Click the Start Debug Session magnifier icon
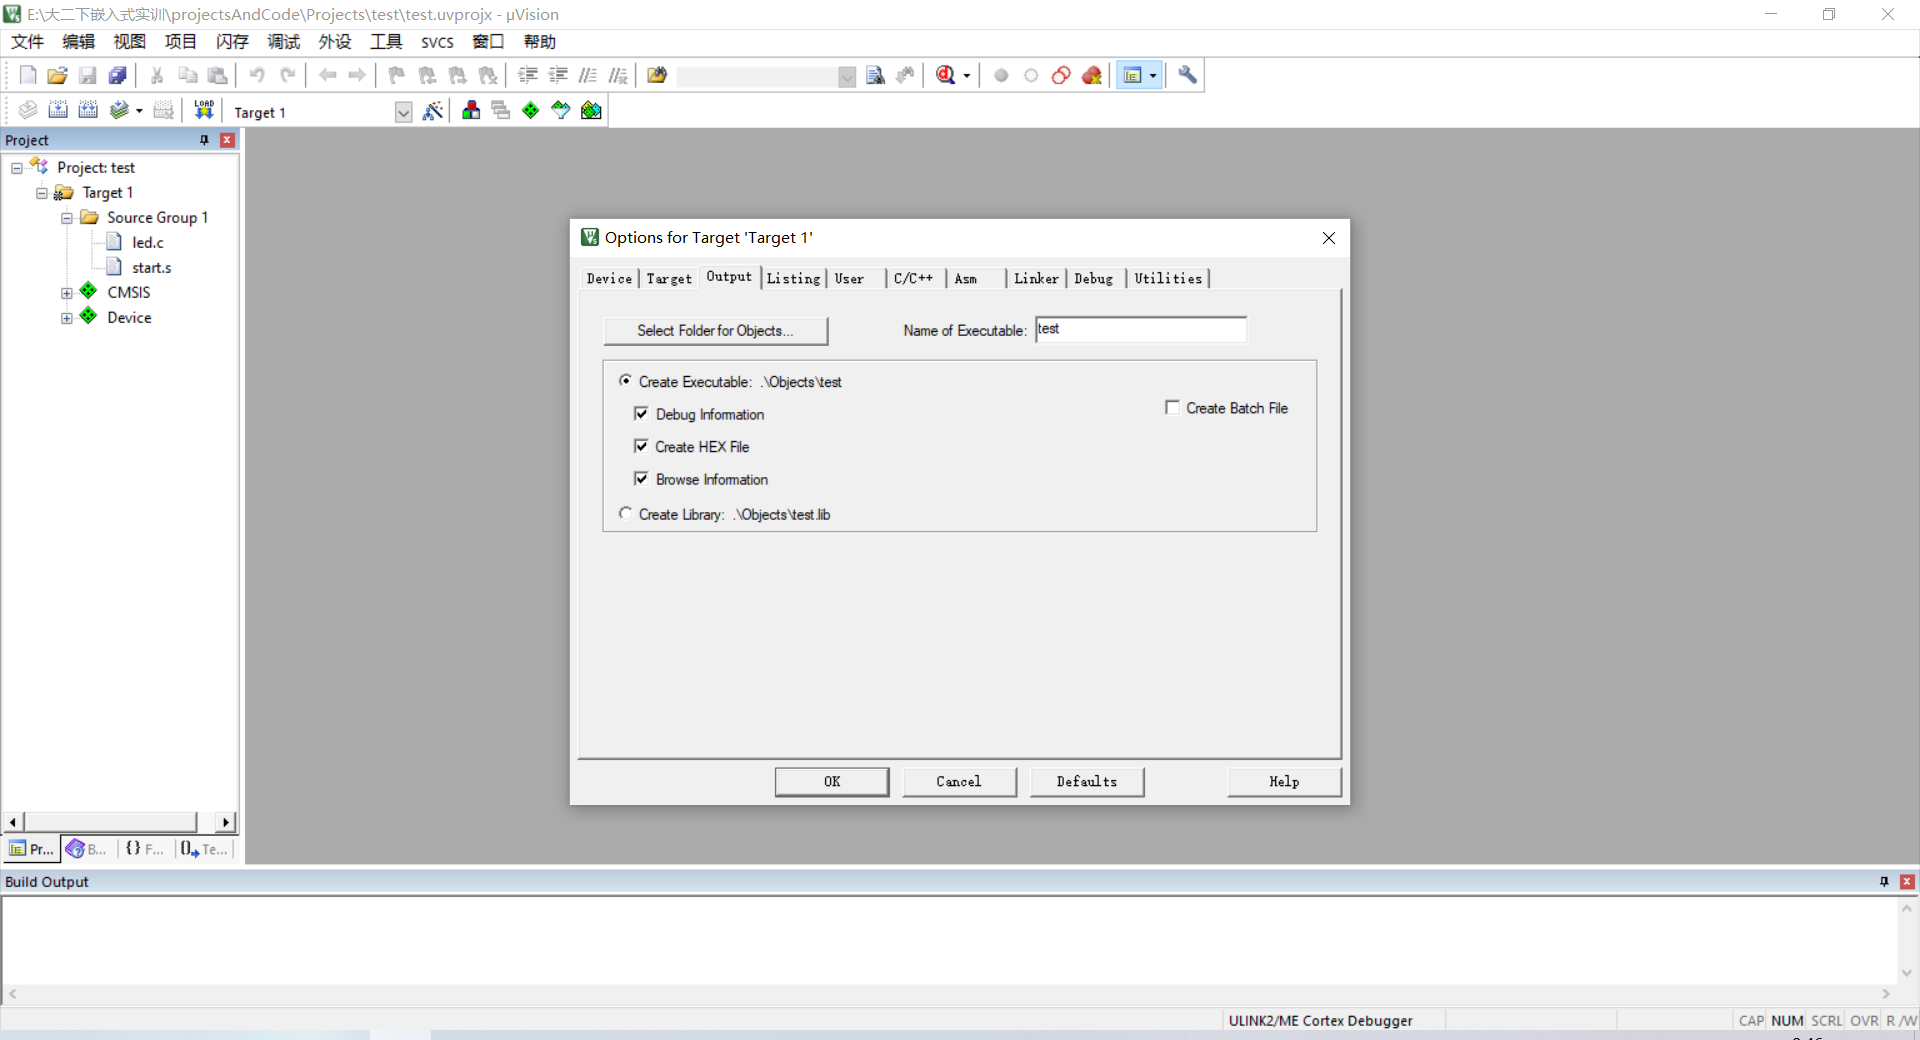Image resolution: width=1920 pixels, height=1040 pixels. click(x=945, y=75)
